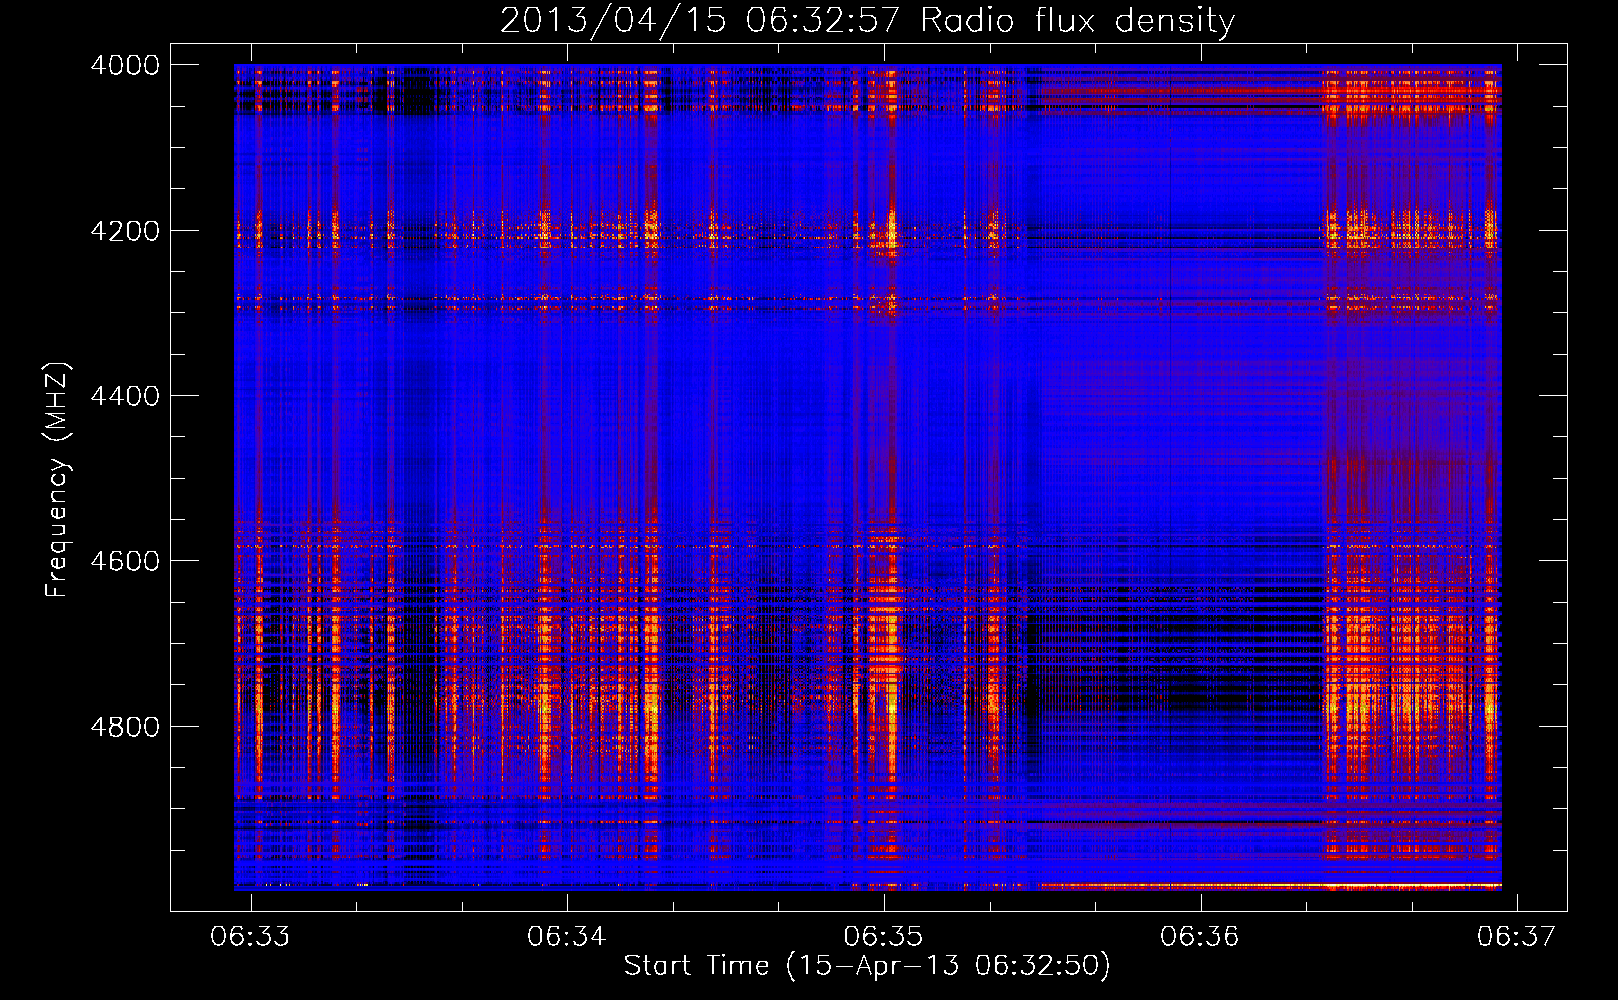1618x1000 pixels.
Task: Click the 06:34 time tick label
Action: [567, 936]
